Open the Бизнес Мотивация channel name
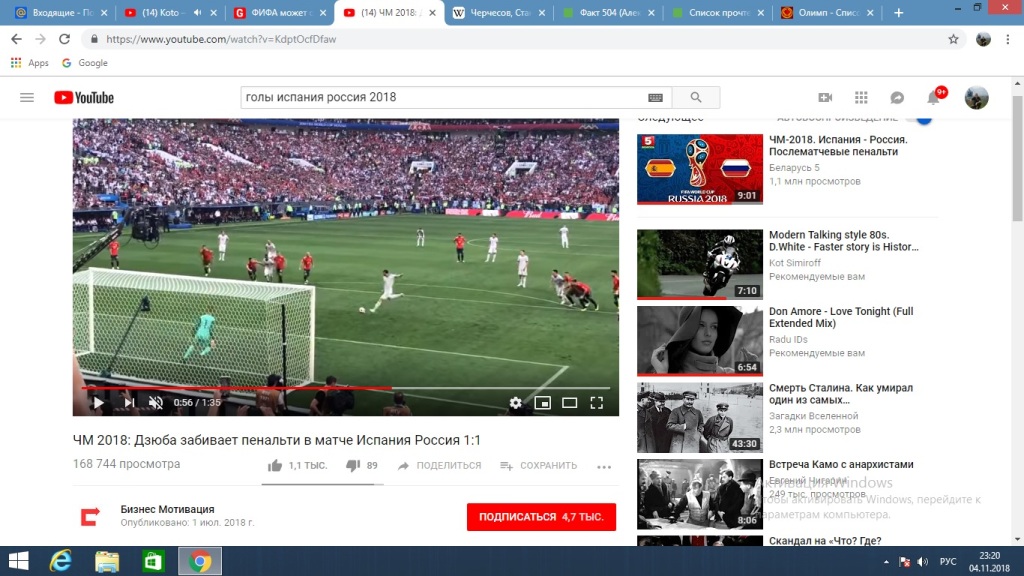1024x576 pixels. pos(167,509)
